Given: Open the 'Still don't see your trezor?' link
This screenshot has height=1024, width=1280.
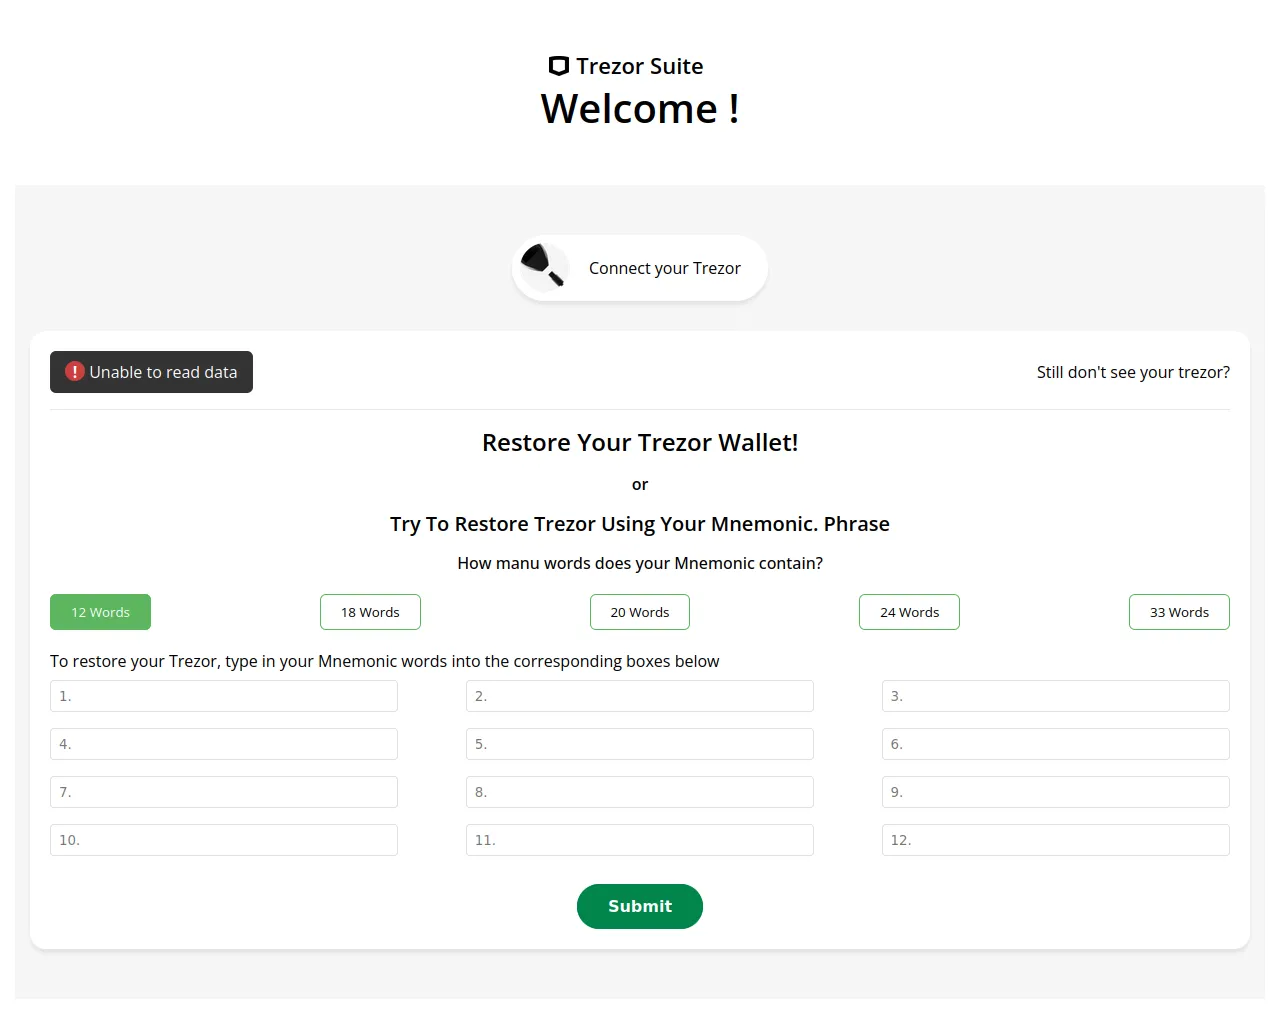Looking at the screenshot, I should tap(1133, 372).
